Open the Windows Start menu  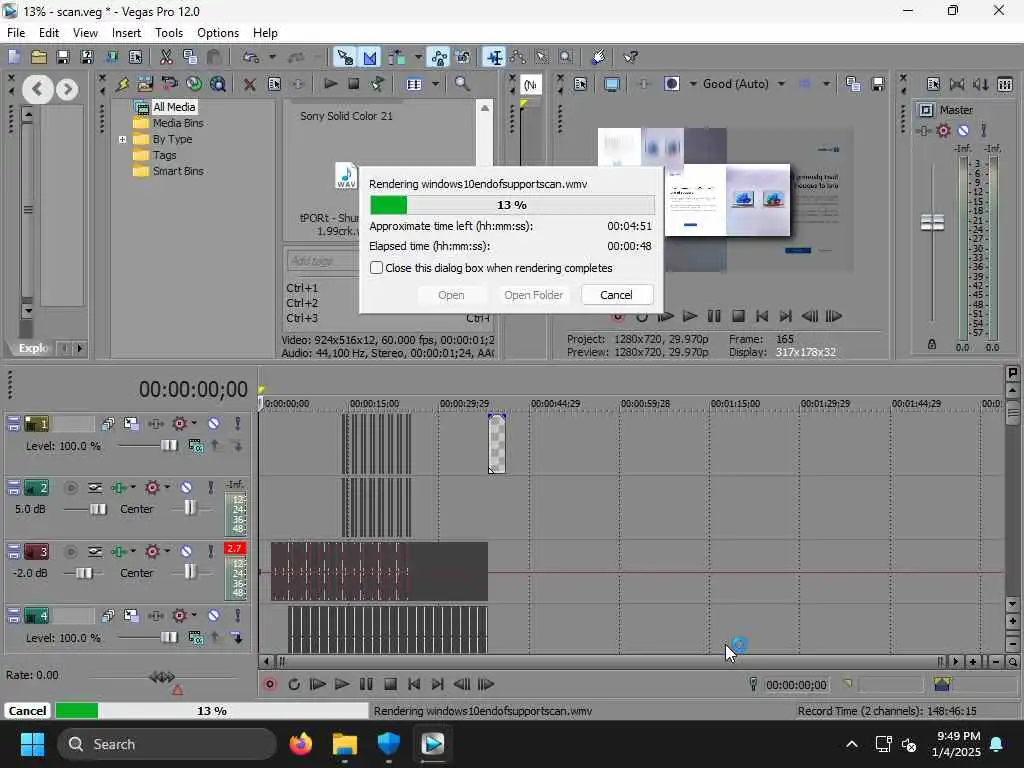point(32,744)
